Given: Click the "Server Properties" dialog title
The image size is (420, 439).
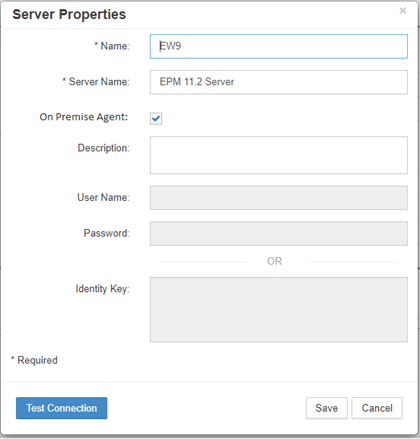Looking at the screenshot, I should (69, 14).
